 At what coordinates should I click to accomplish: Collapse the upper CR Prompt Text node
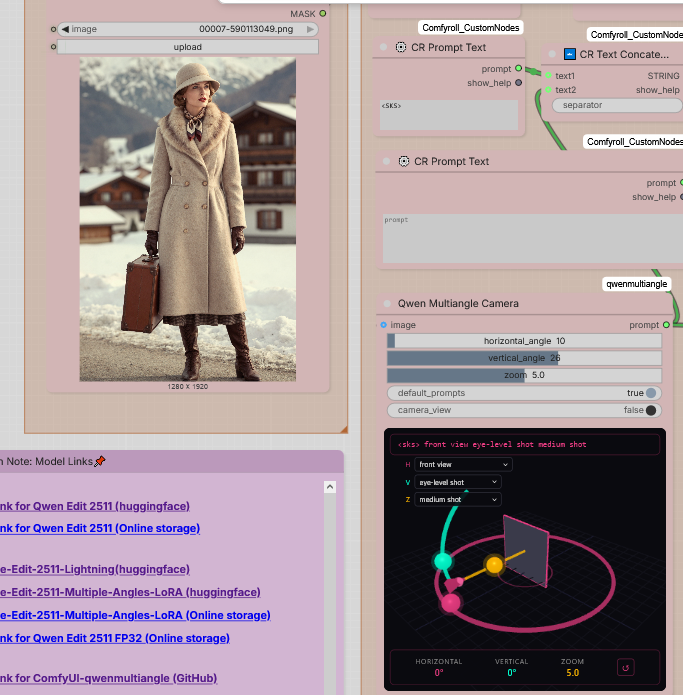pos(384,47)
